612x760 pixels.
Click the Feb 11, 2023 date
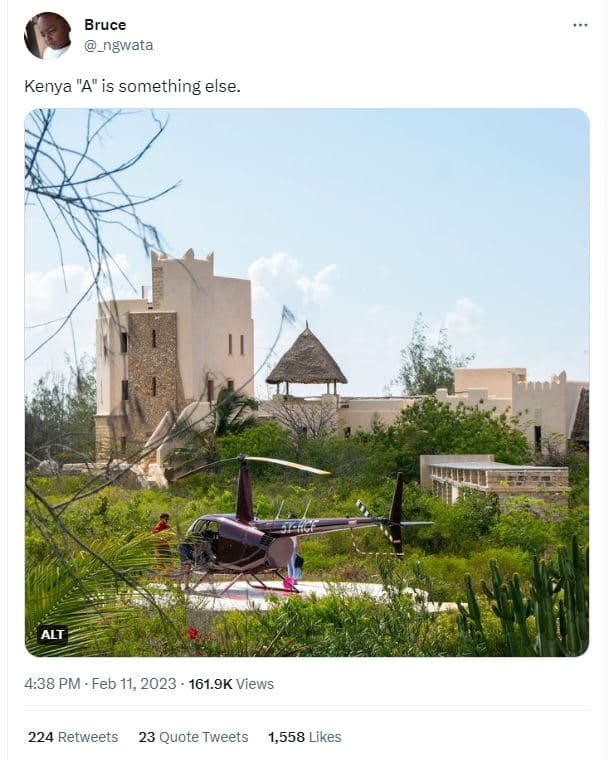tap(134, 683)
